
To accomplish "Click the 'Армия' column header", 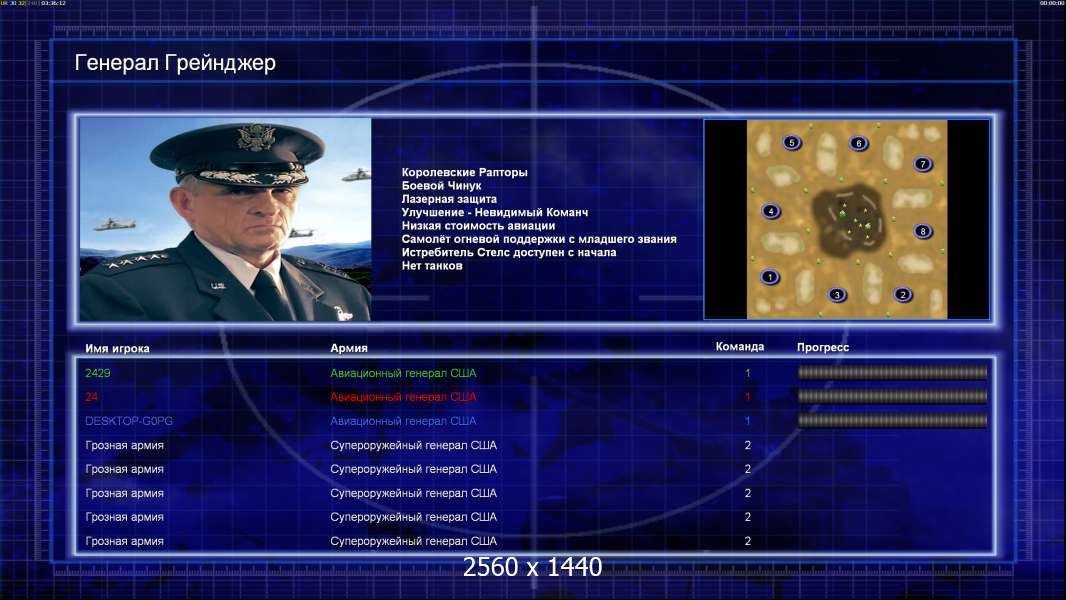I will 349,348.
